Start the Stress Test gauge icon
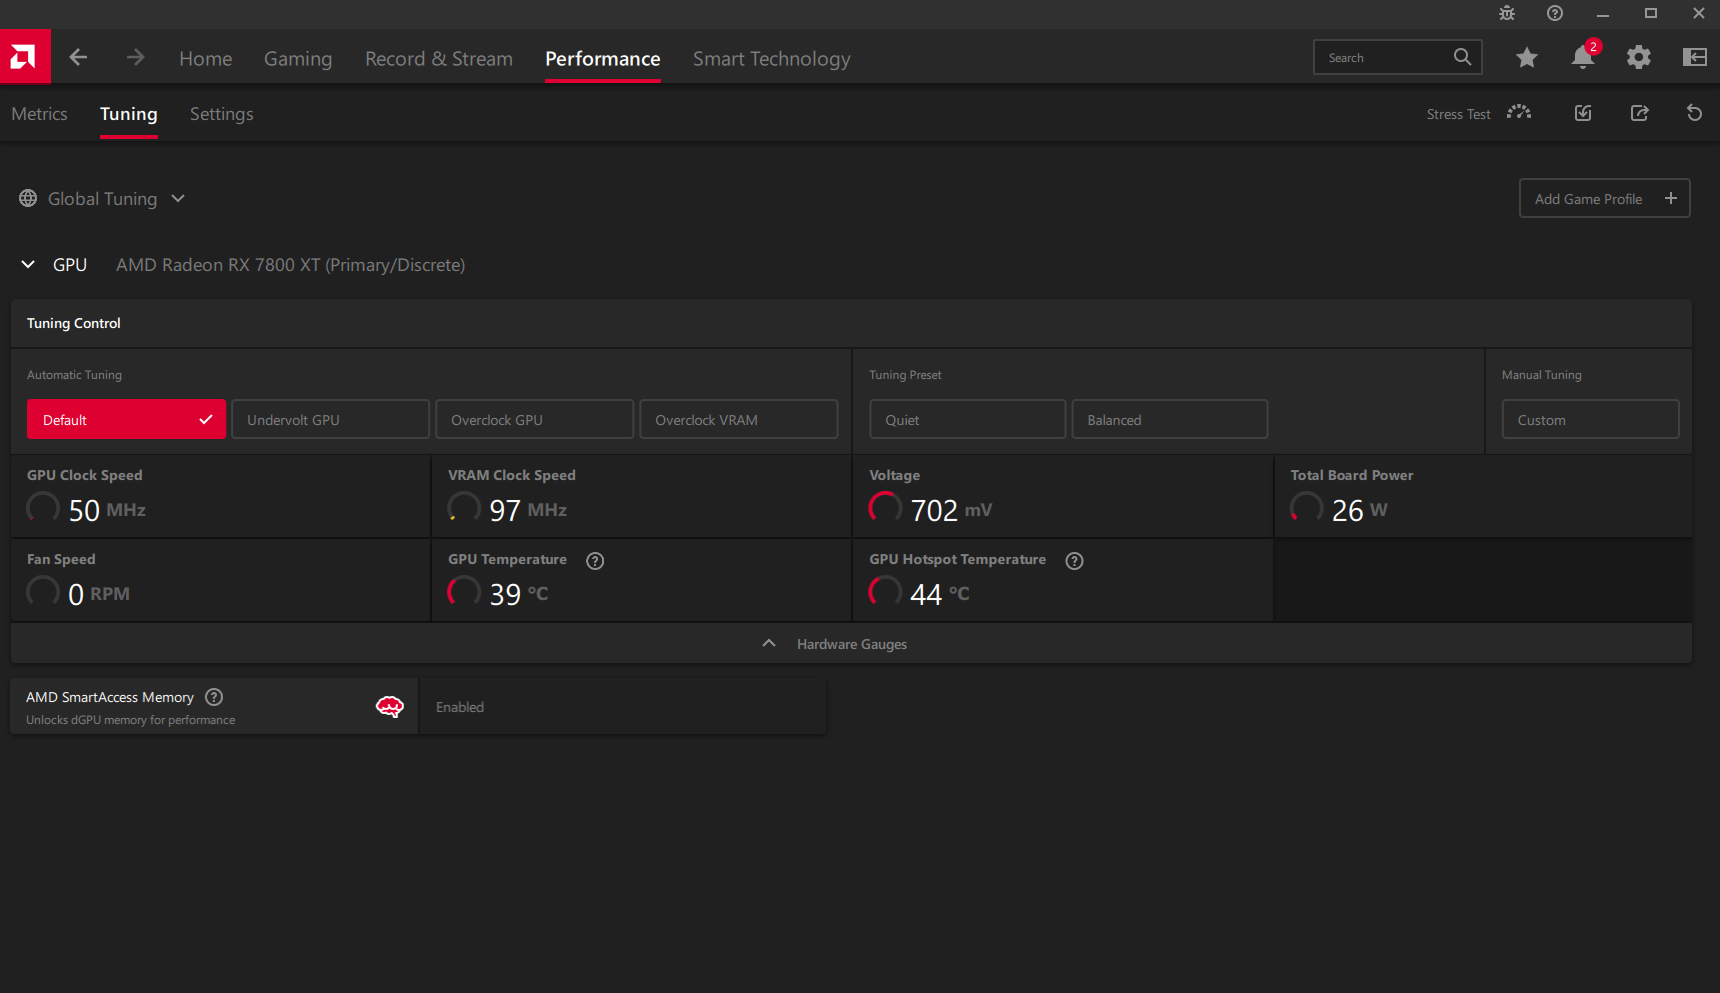The height and width of the screenshot is (993, 1720). (x=1519, y=113)
